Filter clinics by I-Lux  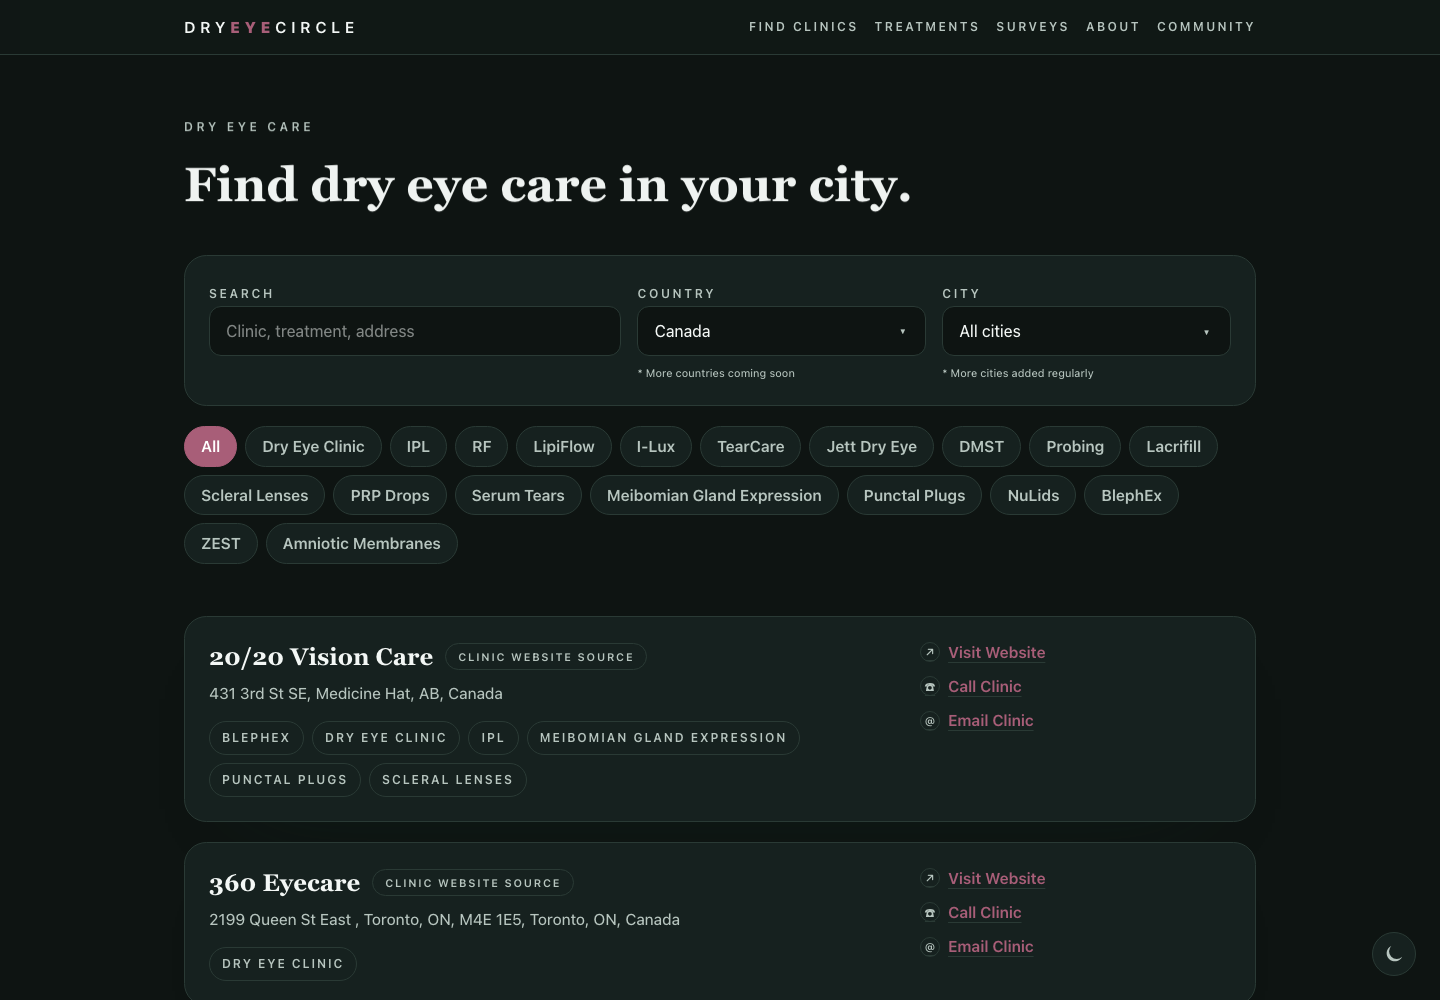(656, 446)
